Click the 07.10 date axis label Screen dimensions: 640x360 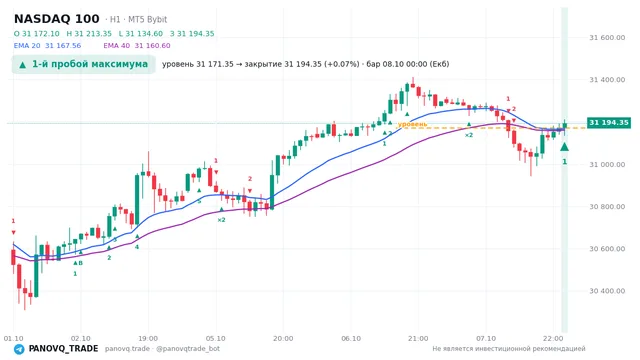coord(486,339)
